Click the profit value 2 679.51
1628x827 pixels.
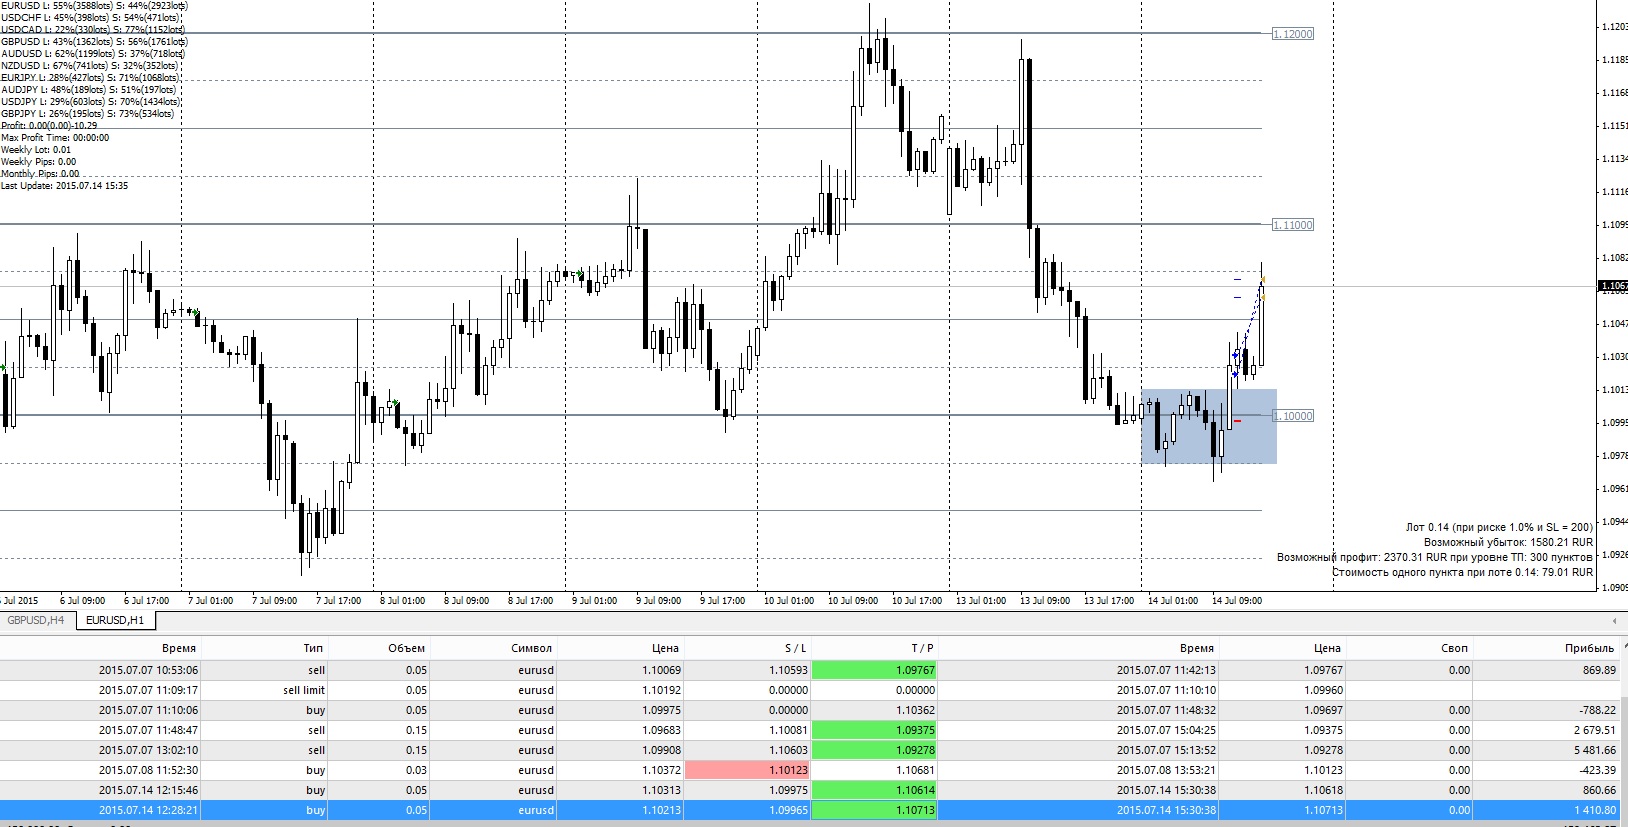[1595, 730]
